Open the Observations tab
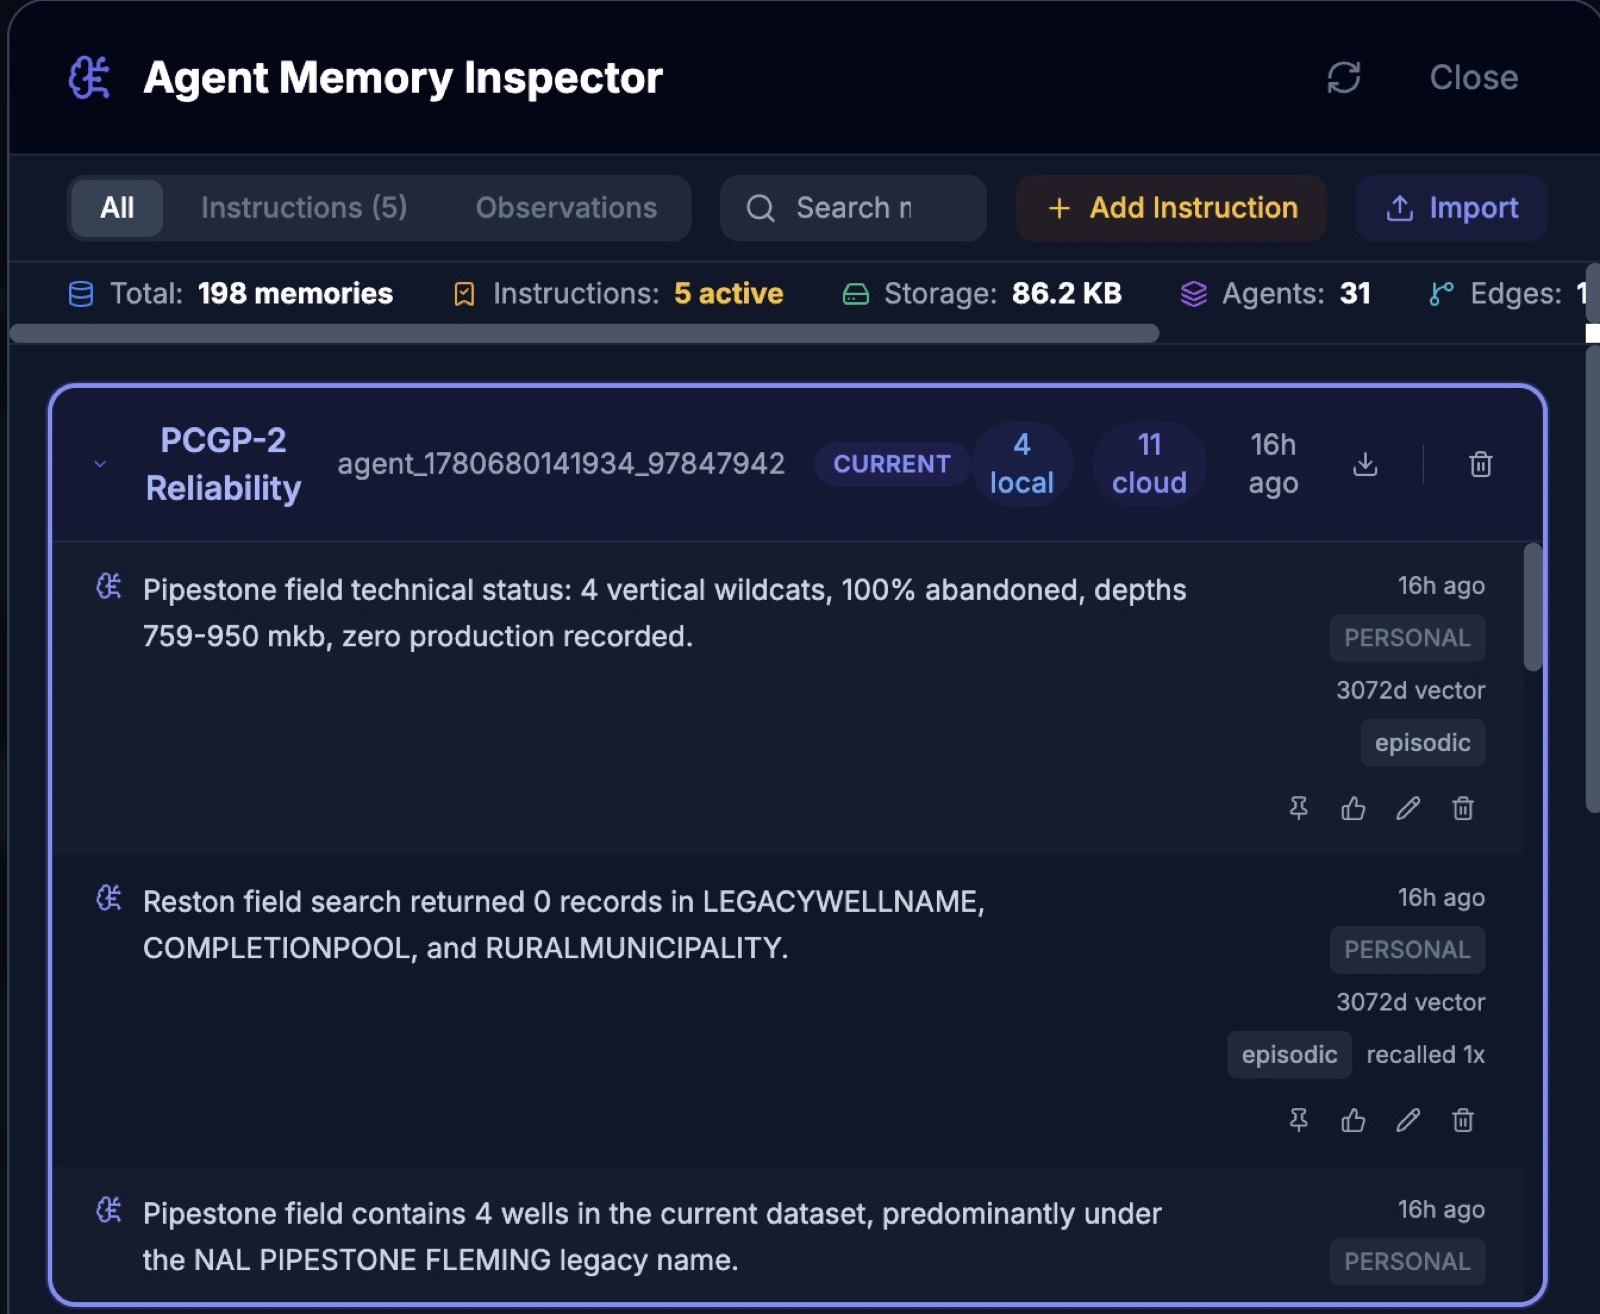Viewport: 1600px width, 1314px height. pos(566,208)
